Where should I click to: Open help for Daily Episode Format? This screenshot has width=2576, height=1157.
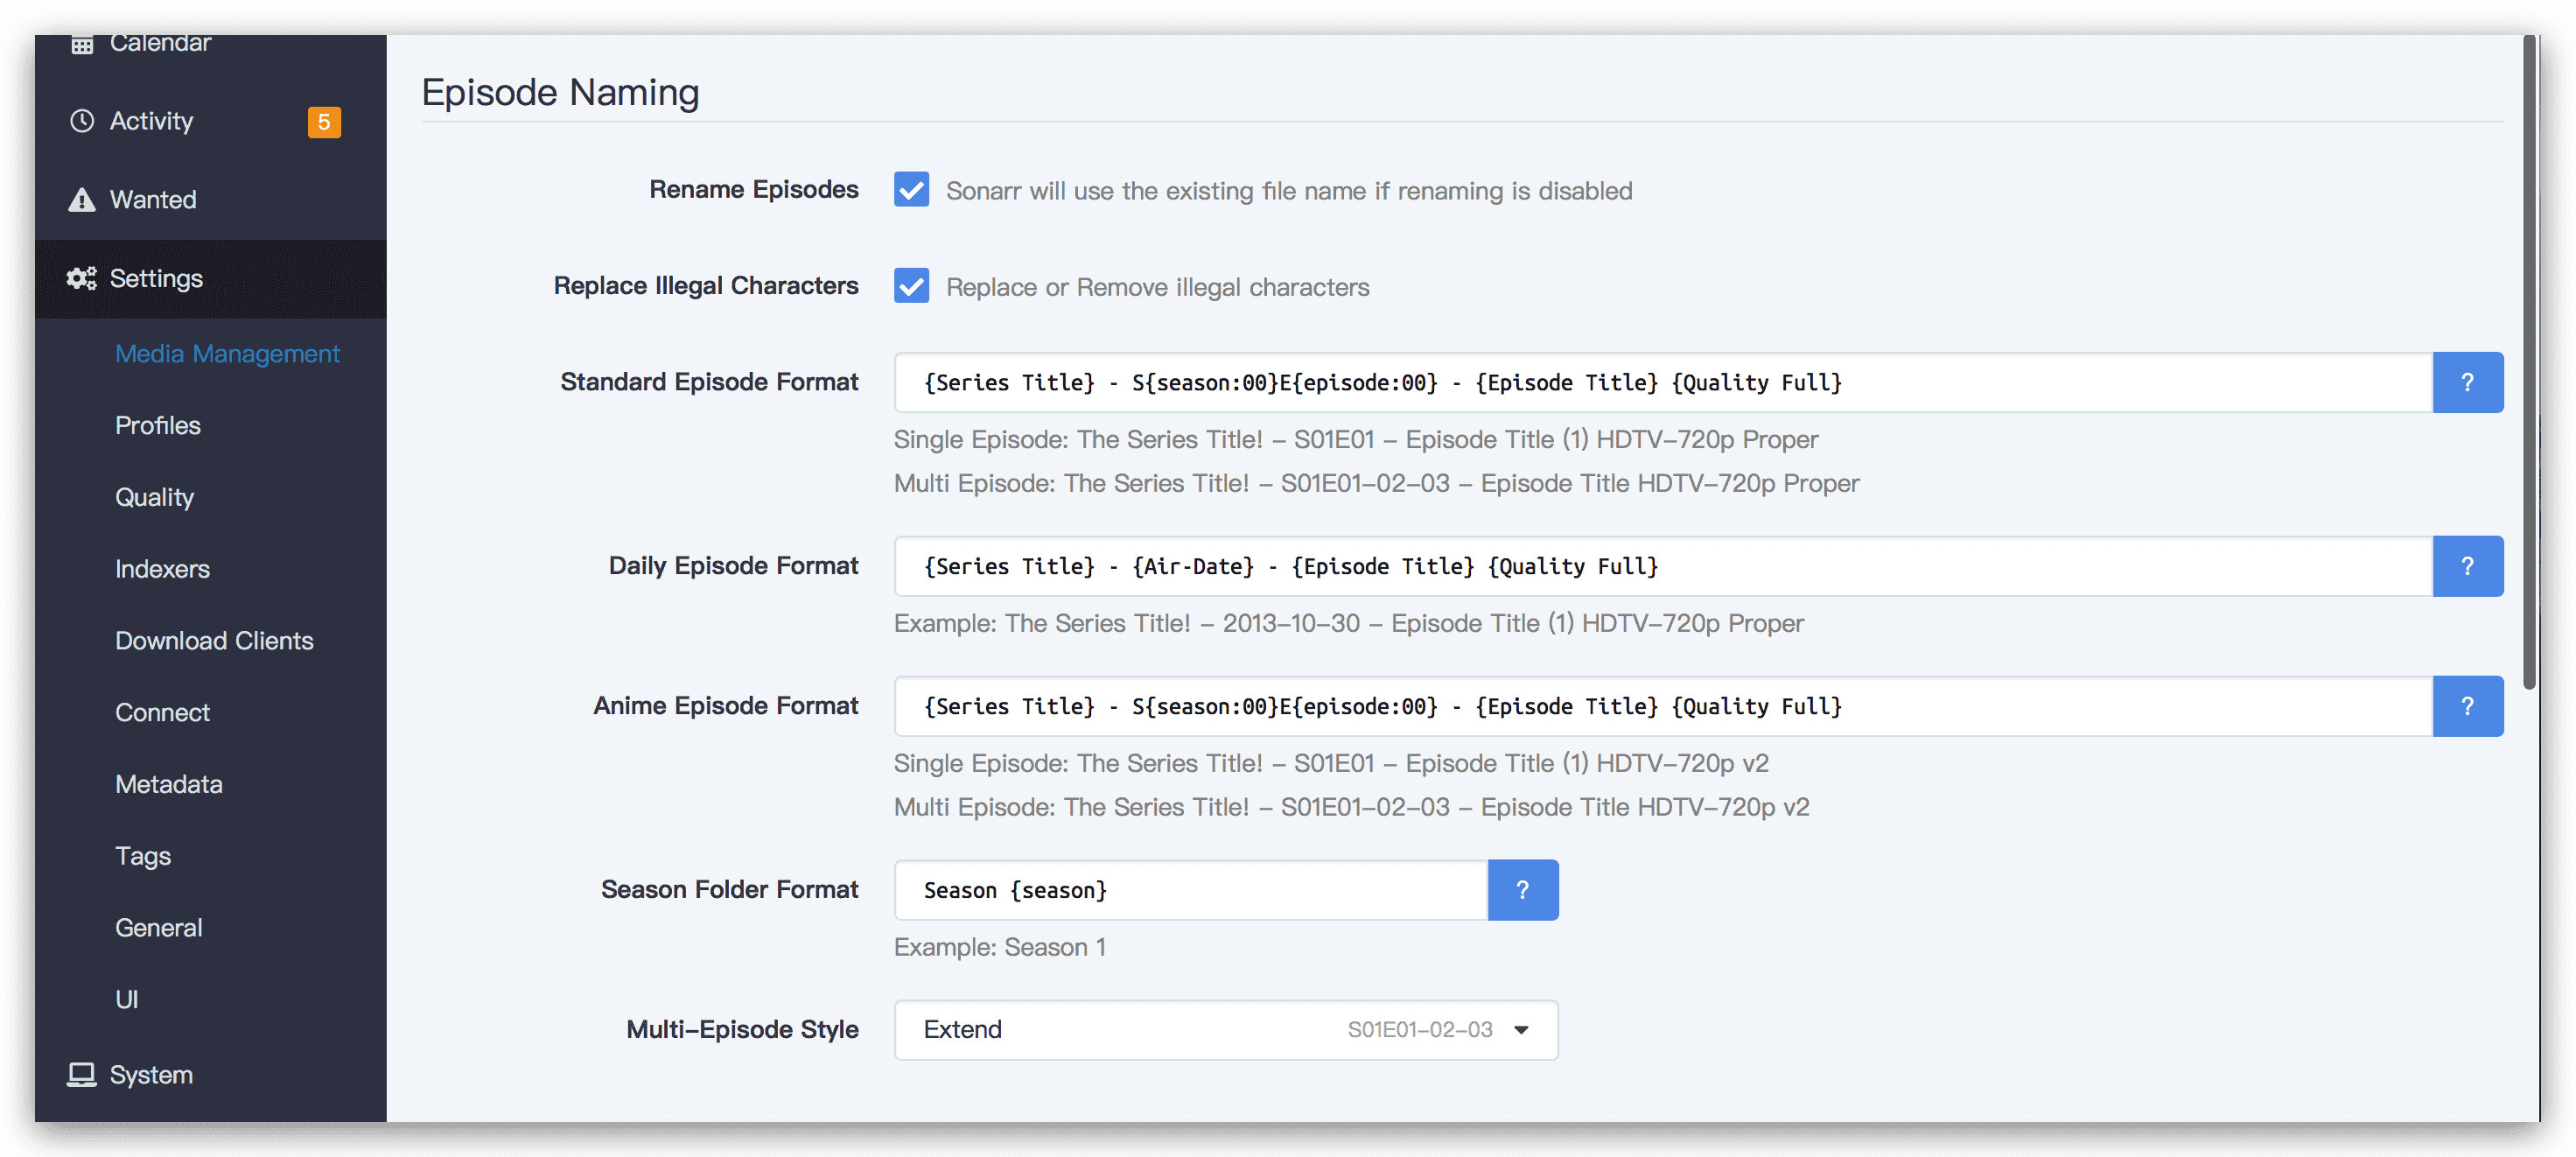pyautogui.click(x=2467, y=566)
